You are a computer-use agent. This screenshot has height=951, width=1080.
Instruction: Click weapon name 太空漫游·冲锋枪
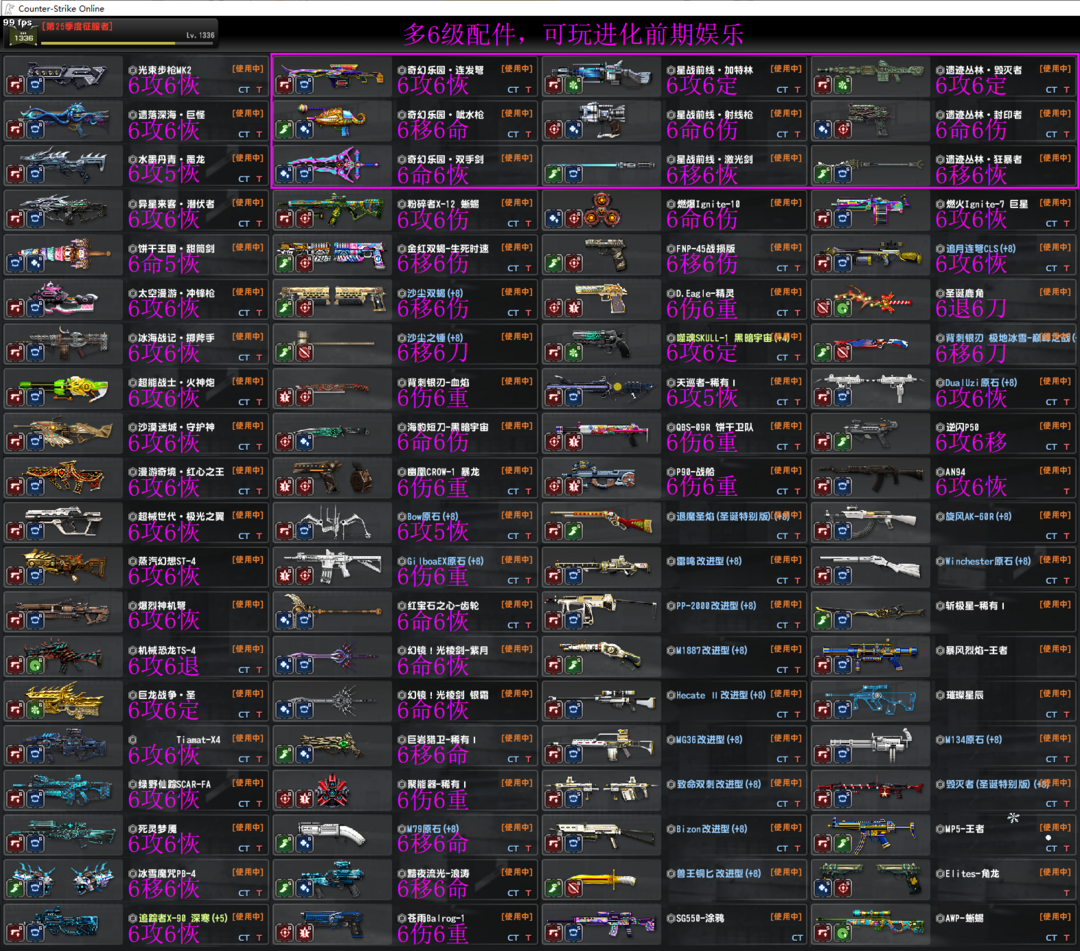tap(176, 293)
